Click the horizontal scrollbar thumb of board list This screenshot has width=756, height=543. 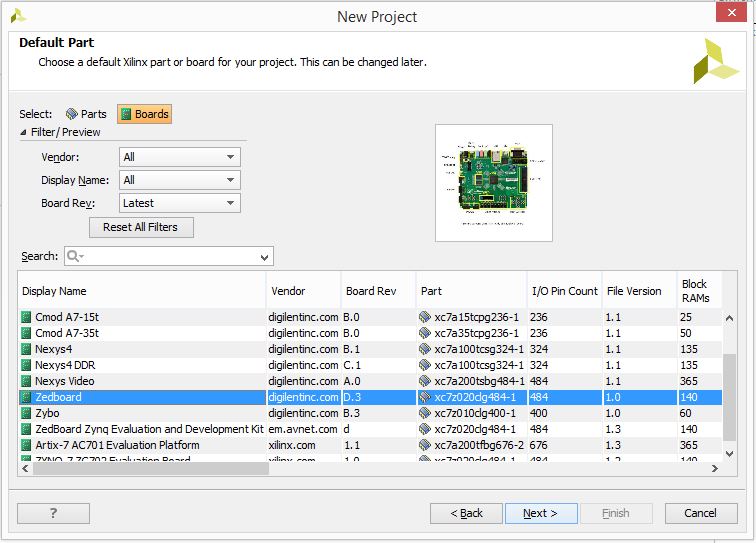(150, 468)
